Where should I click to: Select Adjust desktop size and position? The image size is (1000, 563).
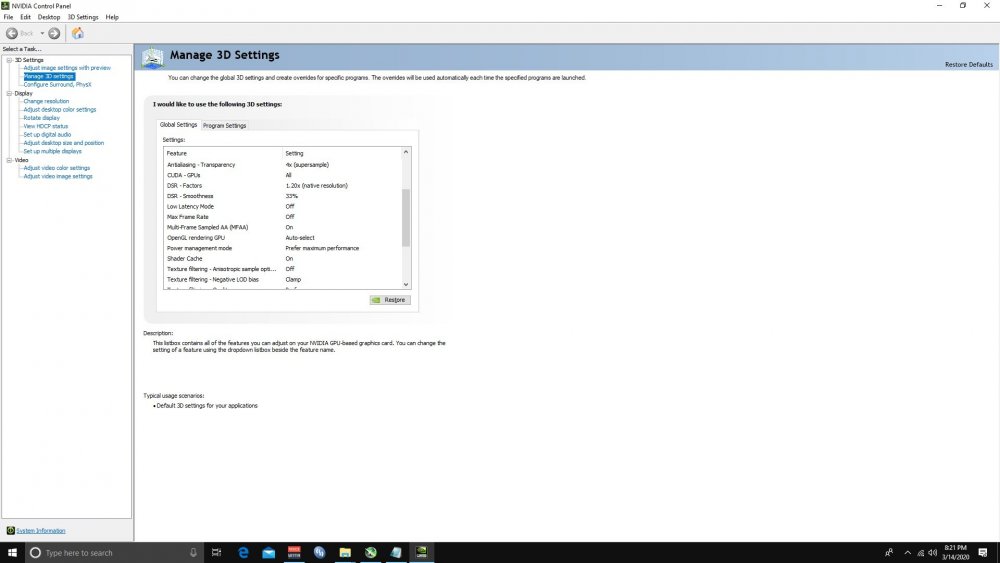pyautogui.click(x=64, y=143)
